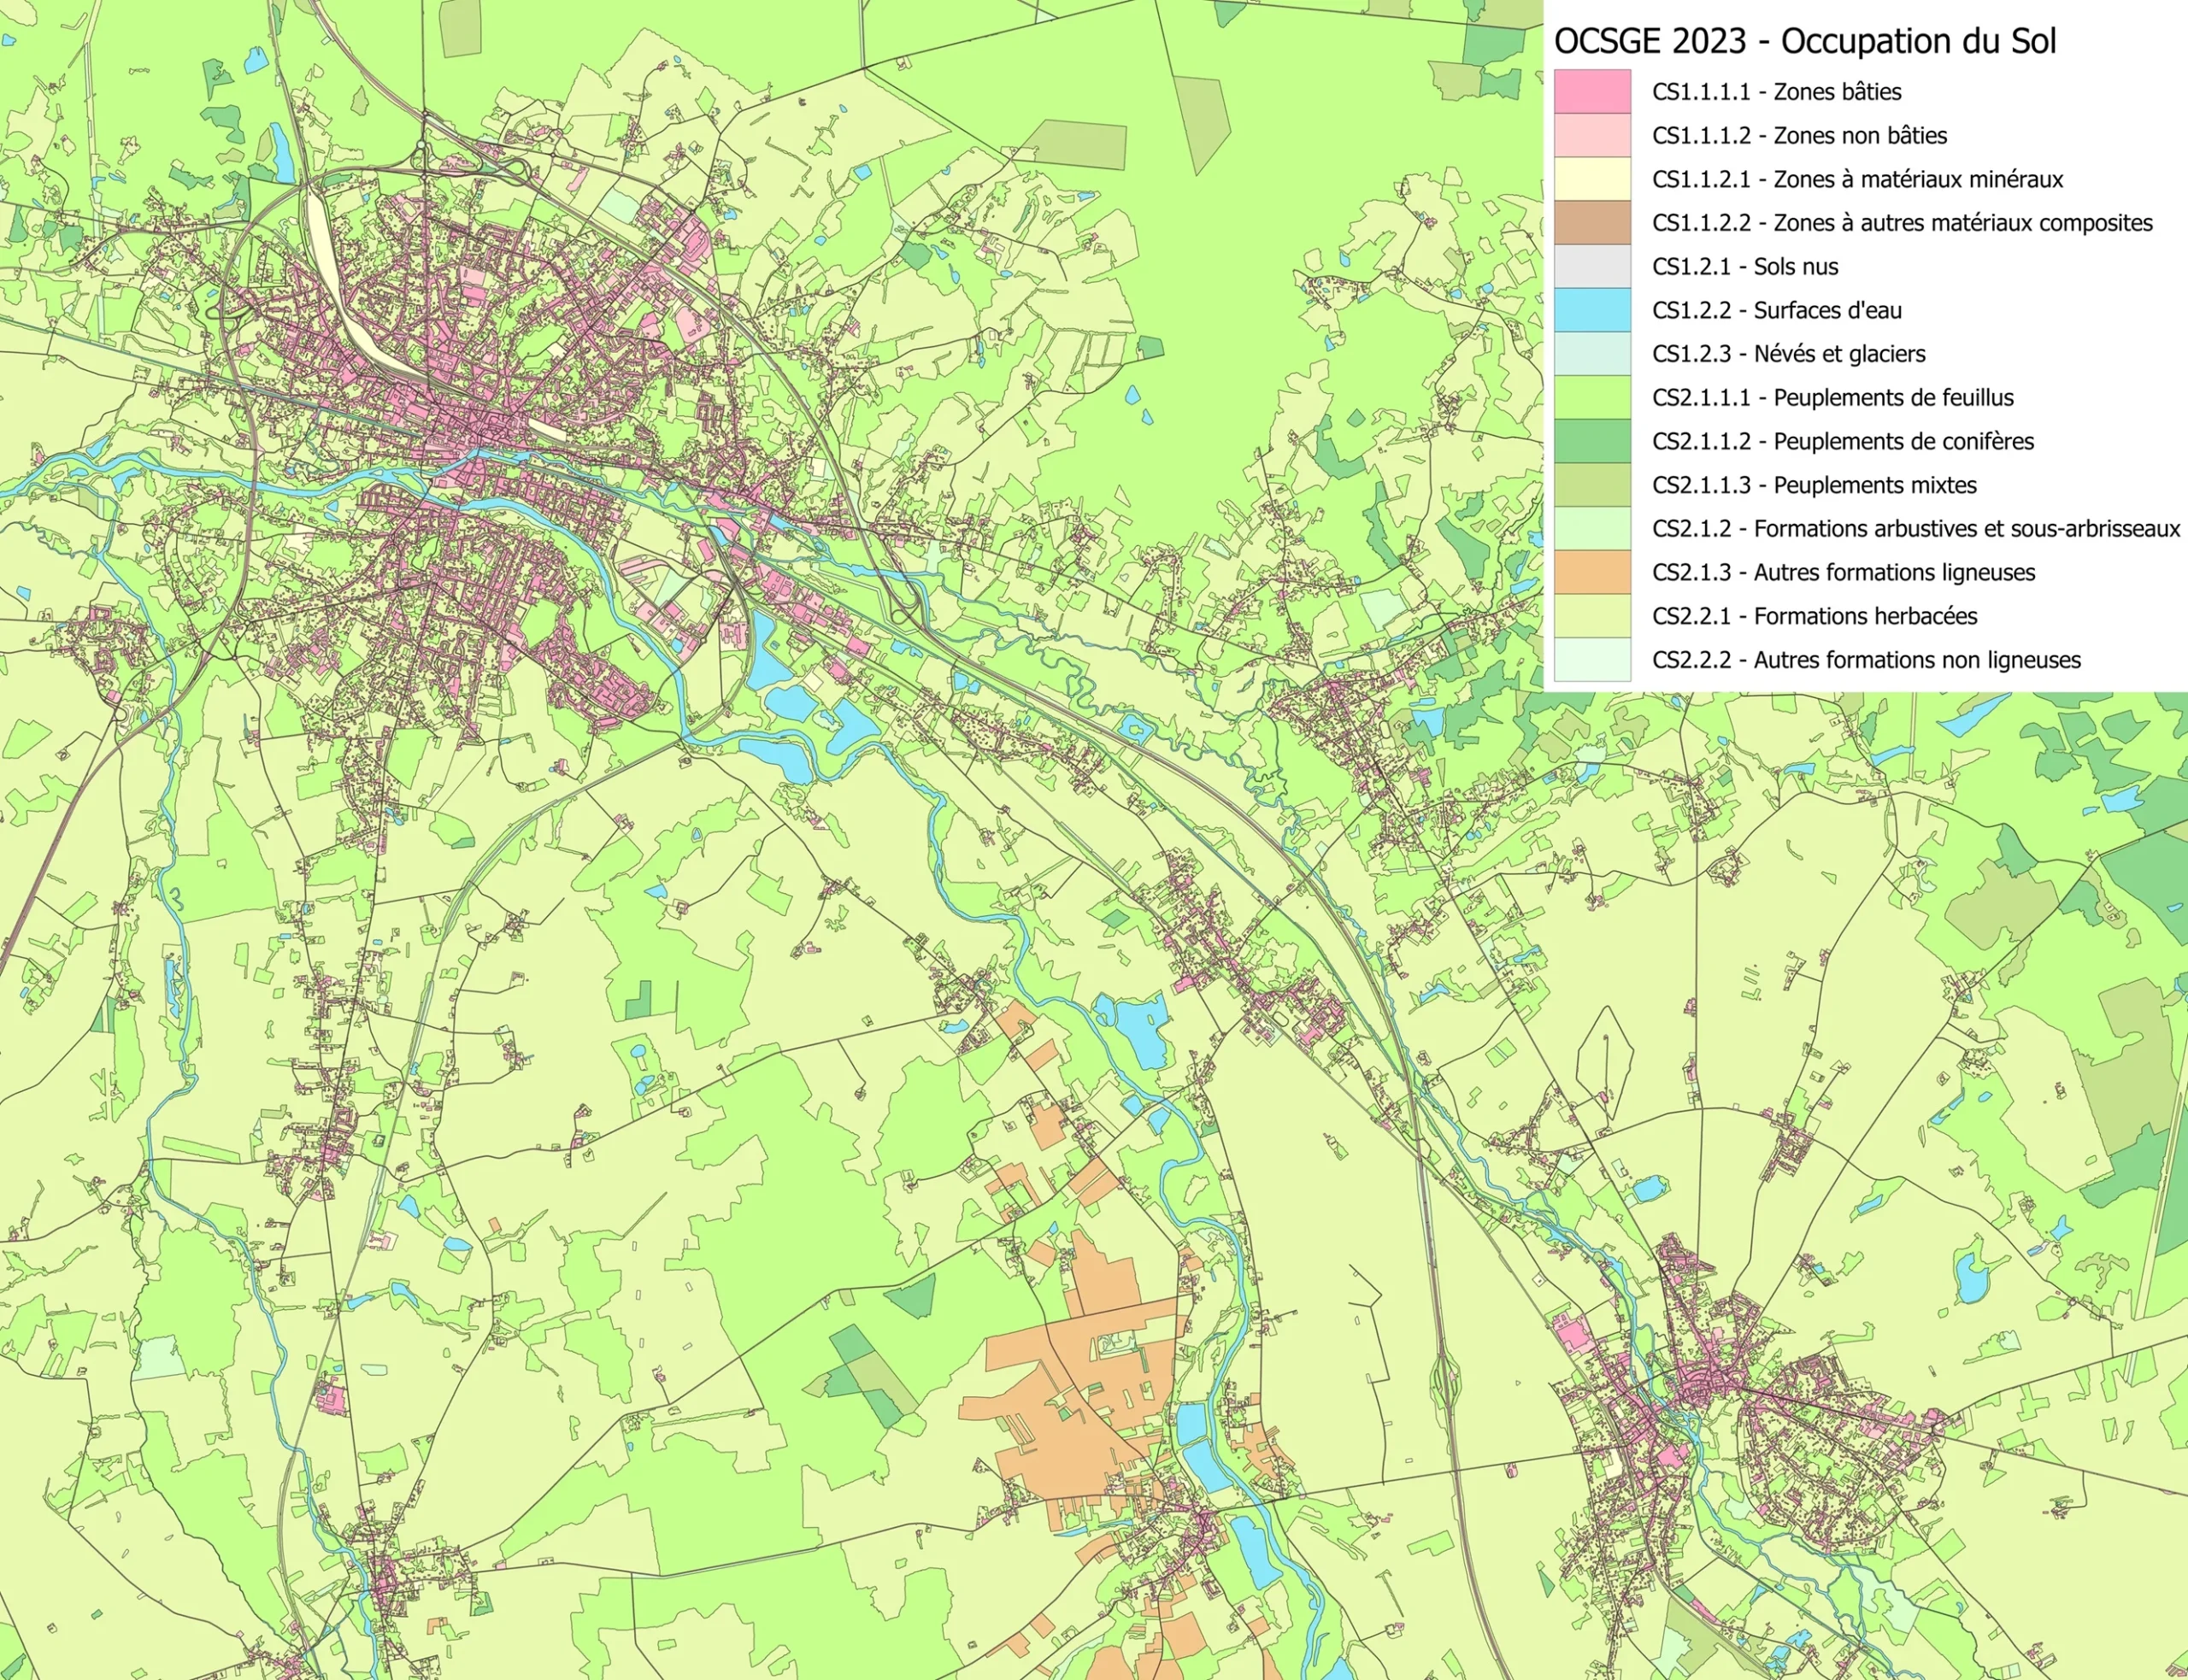Screen dimensions: 2188x1680
Task: Click the Peuplements mixtes swatch
Action: (x=1592, y=485)
